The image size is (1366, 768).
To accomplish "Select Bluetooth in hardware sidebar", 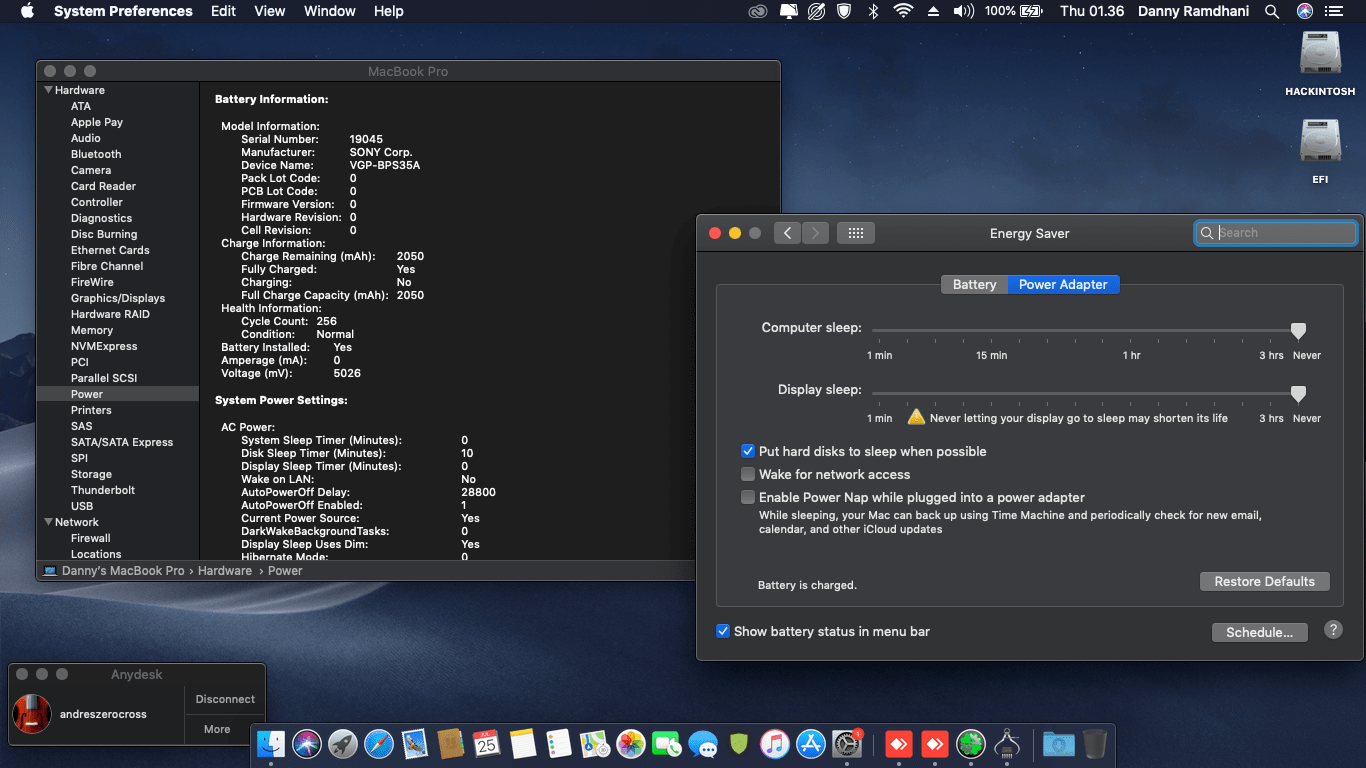I will point(96,154).
